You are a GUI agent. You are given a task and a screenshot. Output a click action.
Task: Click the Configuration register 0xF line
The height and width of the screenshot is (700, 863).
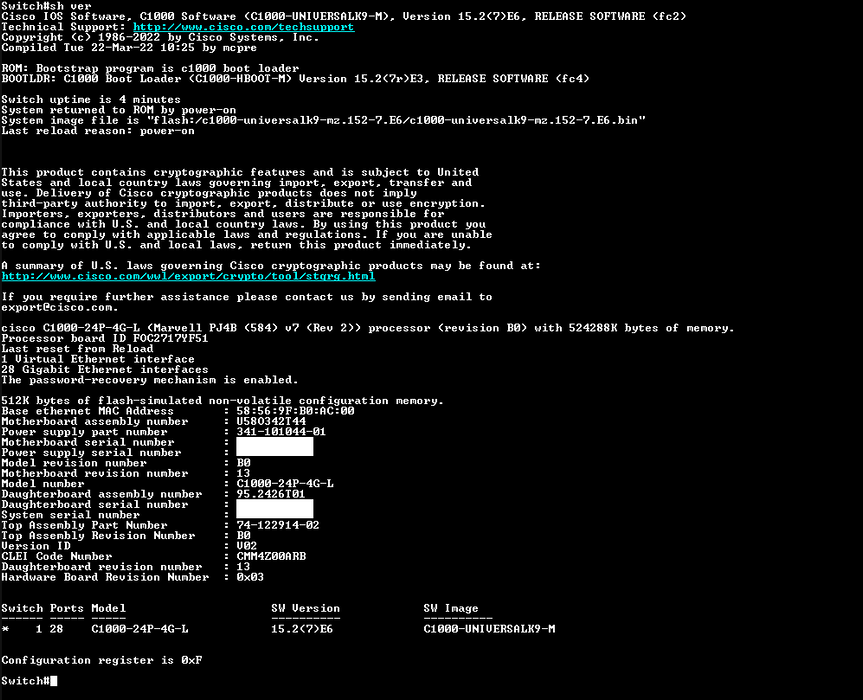[x=102, y=660]
